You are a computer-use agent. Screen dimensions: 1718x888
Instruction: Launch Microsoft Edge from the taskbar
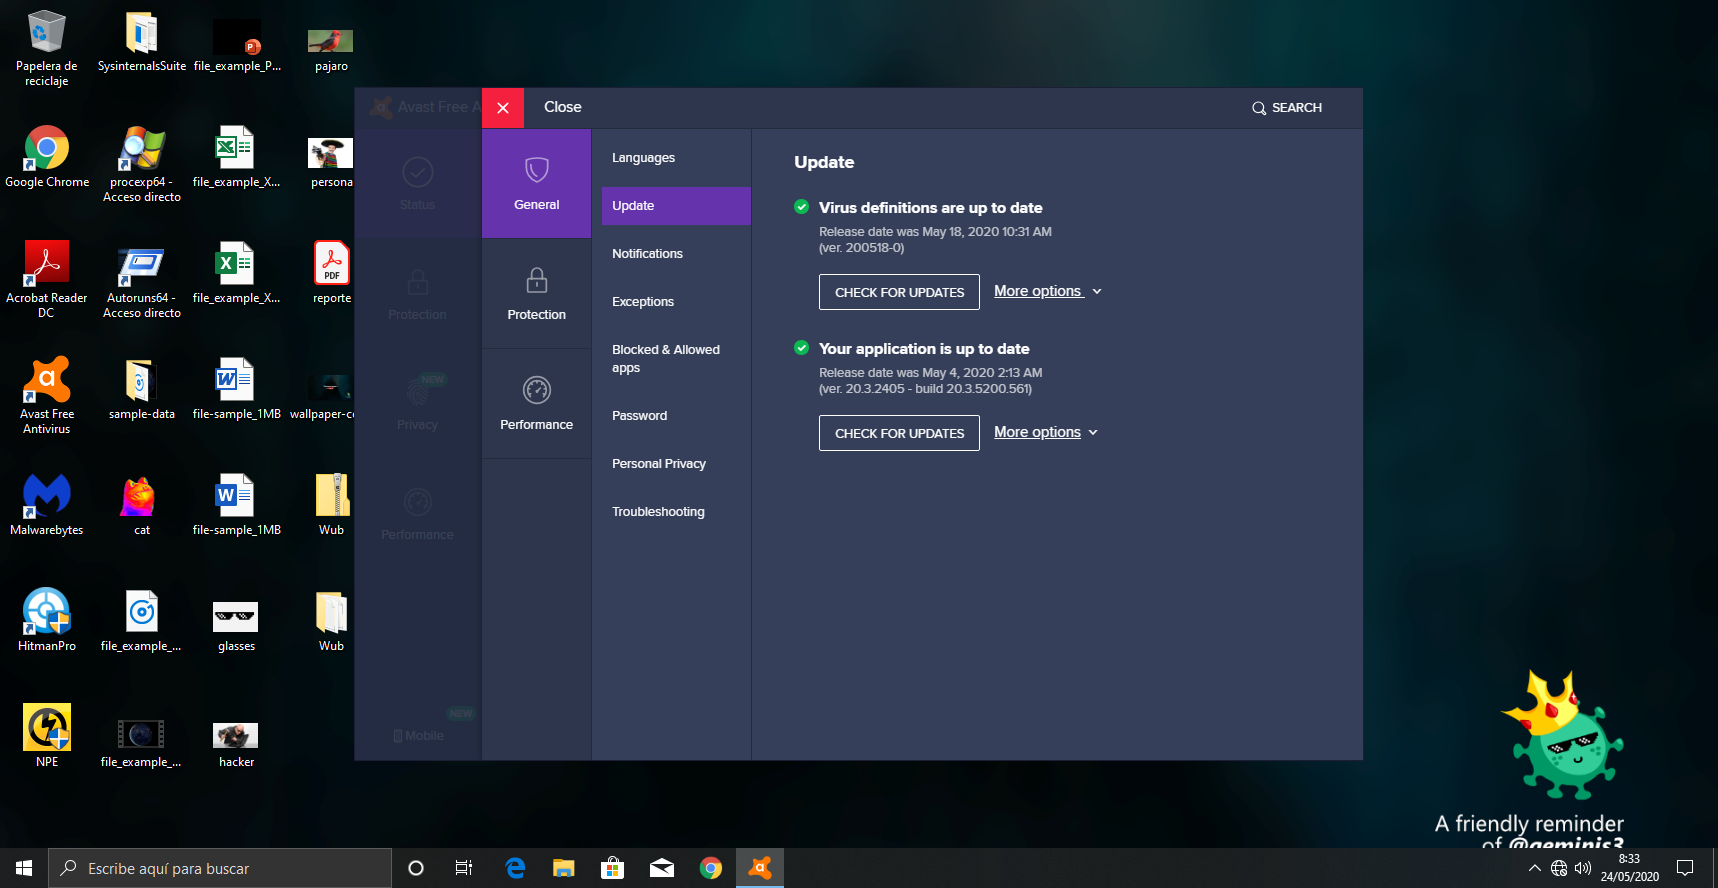point(515,868)
